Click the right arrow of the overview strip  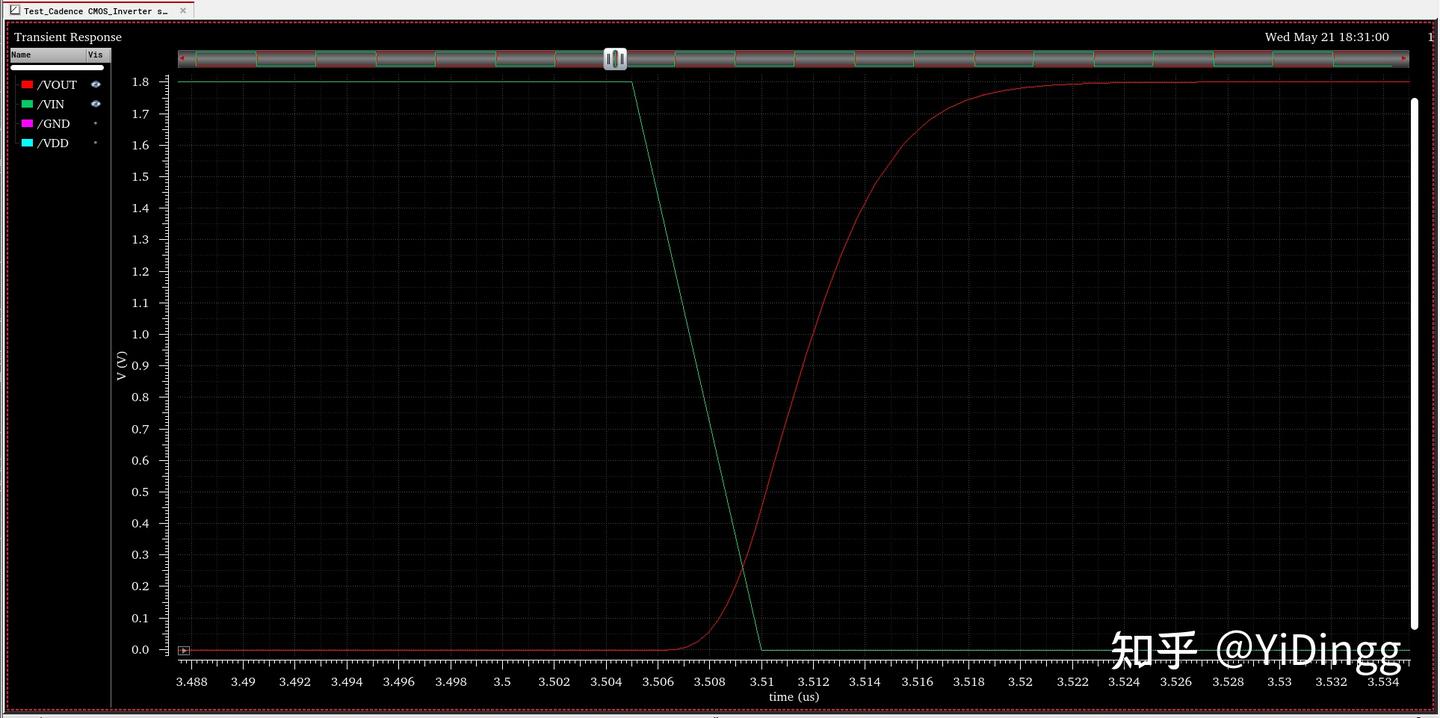[1404, 59]
